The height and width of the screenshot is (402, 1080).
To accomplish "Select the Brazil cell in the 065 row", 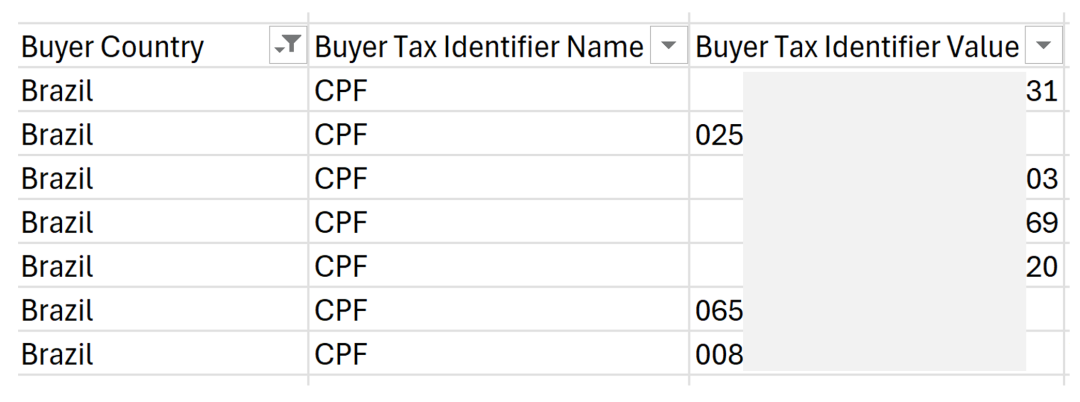I will (163, 310).
